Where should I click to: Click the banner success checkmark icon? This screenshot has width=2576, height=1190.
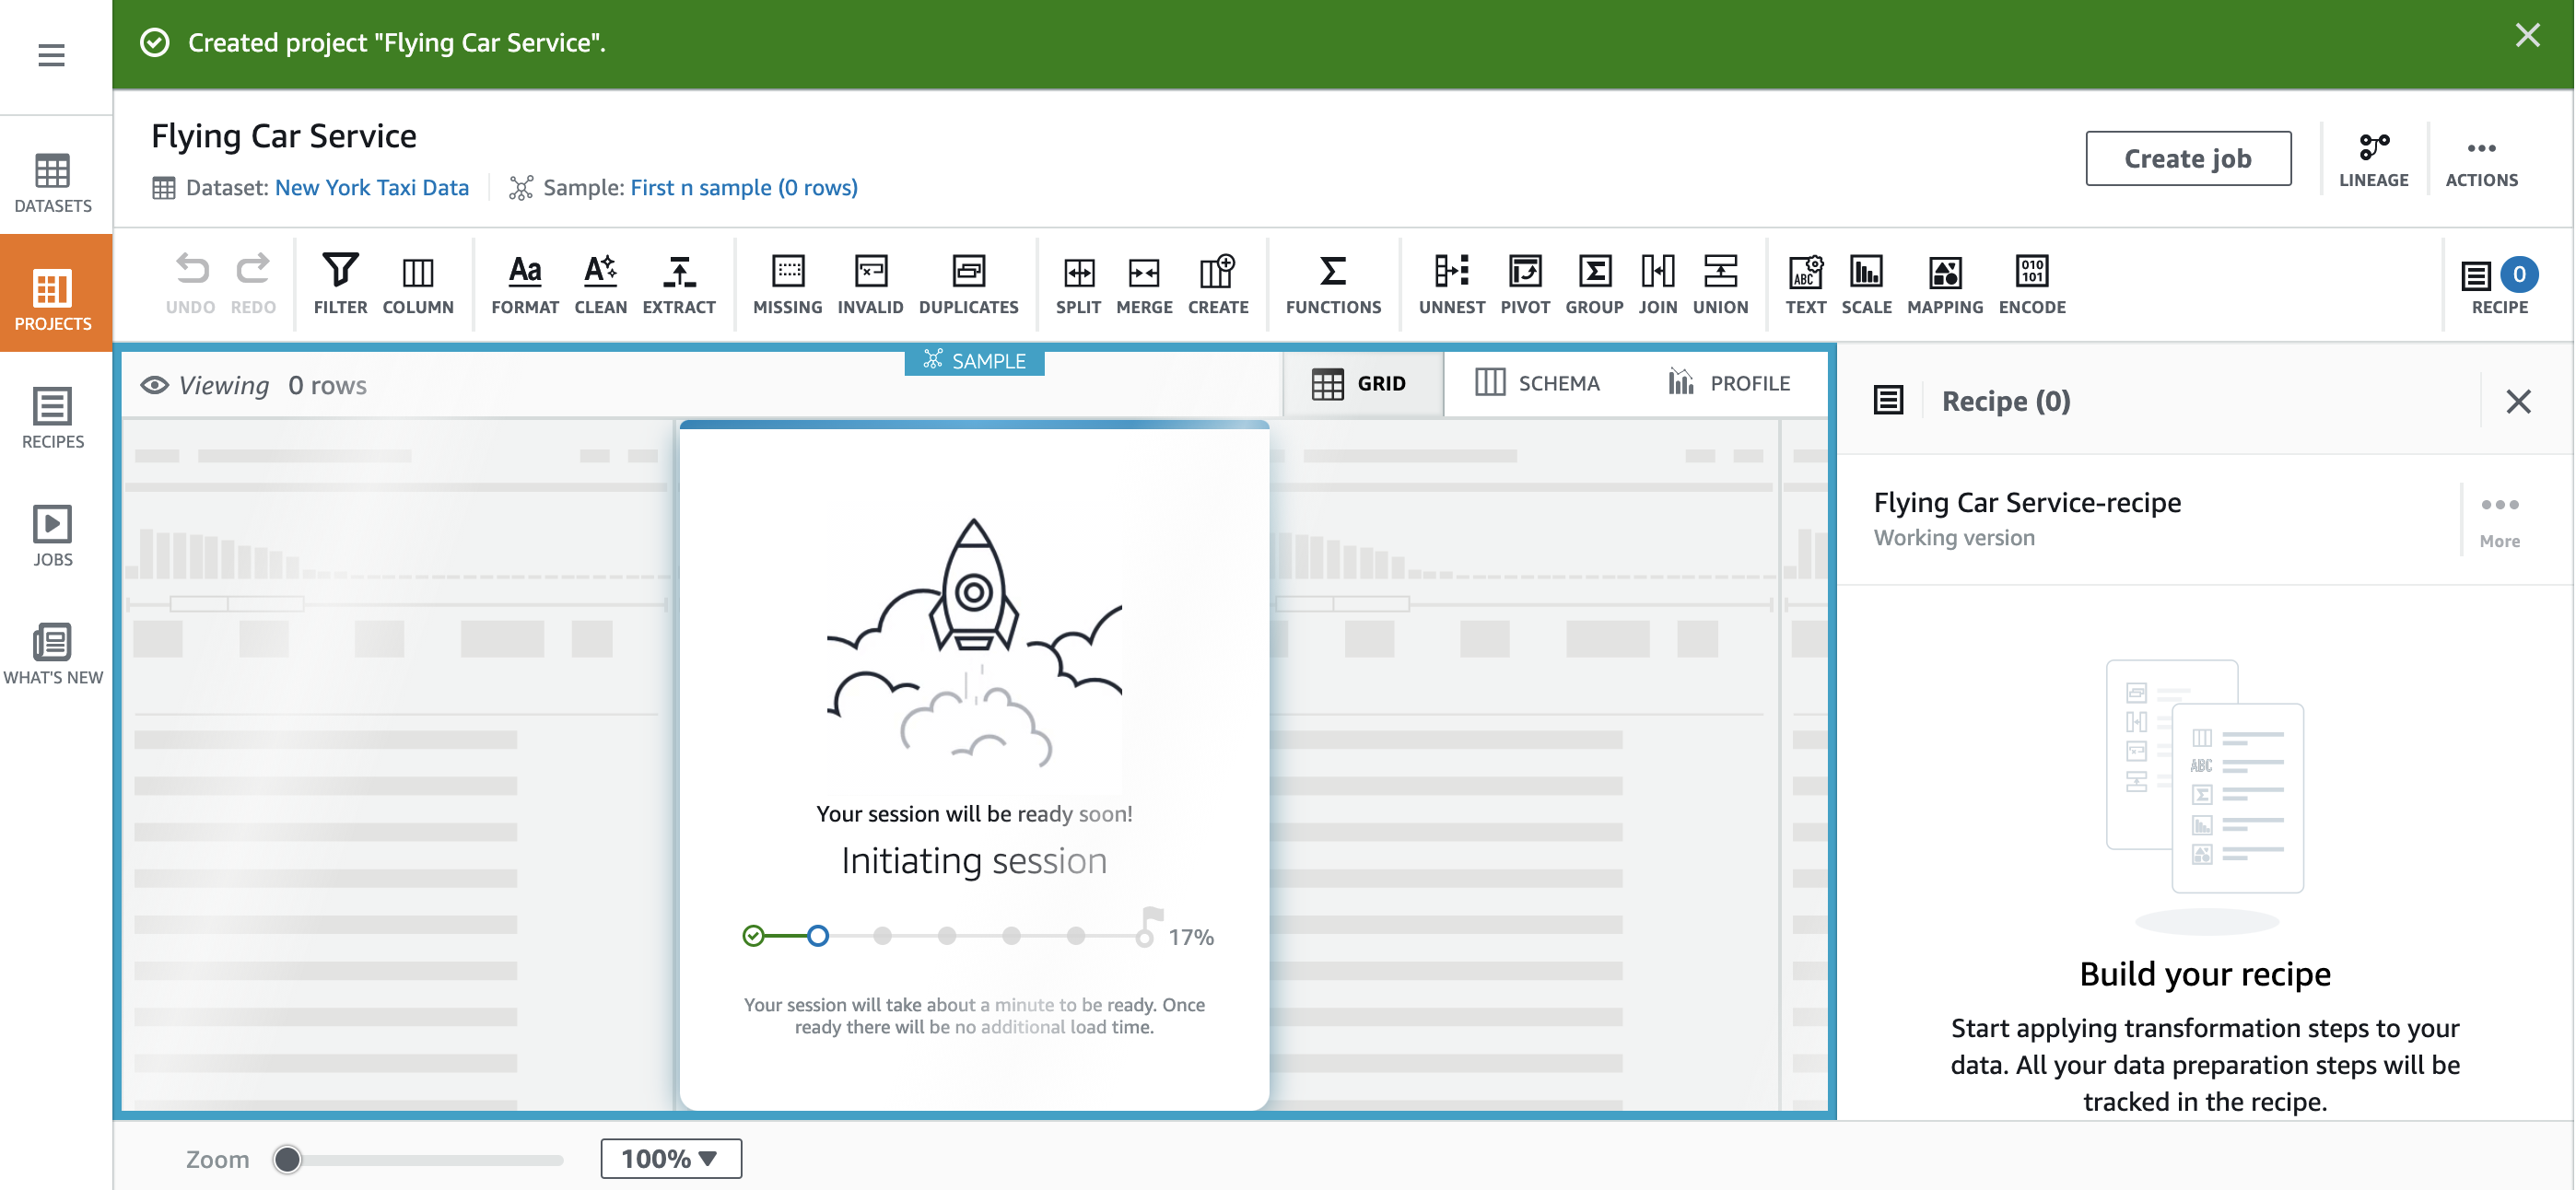pyautogui.click(x=154, y=43)
